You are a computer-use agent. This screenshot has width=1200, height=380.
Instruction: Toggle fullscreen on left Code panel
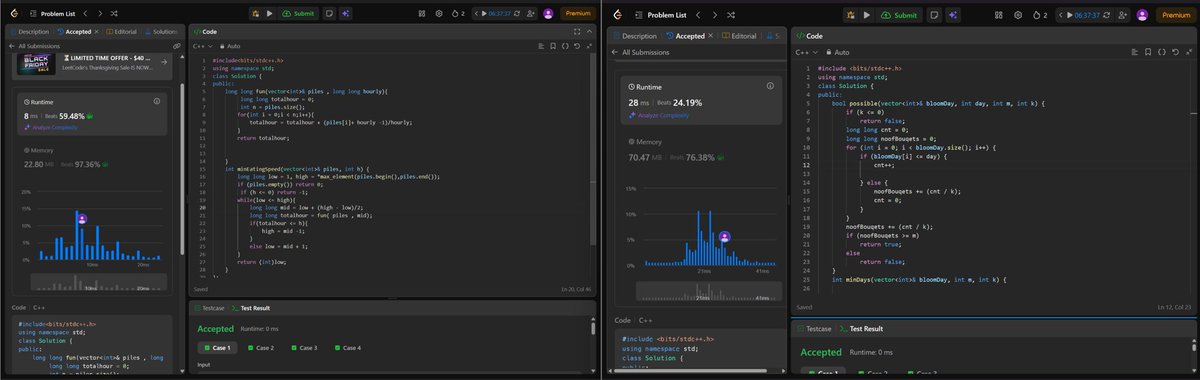(x=577, y=31)
